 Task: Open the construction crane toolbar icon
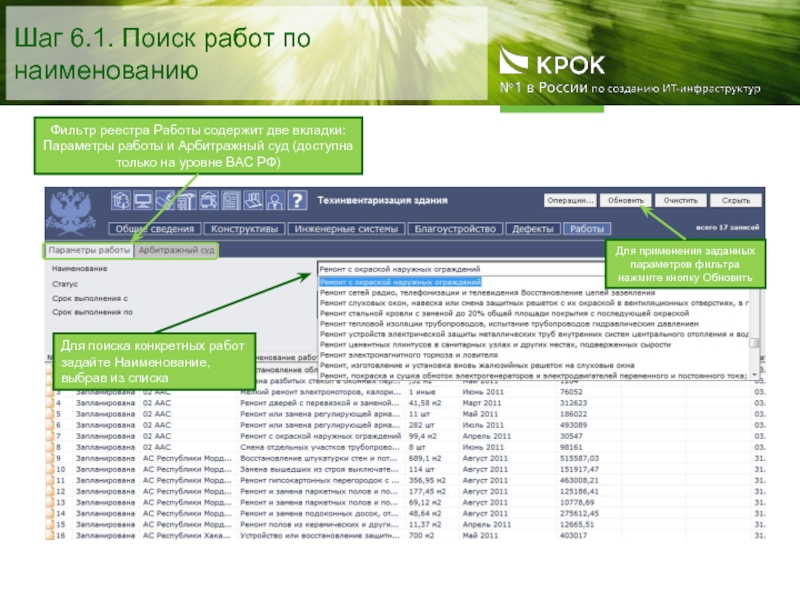(187, 200)
